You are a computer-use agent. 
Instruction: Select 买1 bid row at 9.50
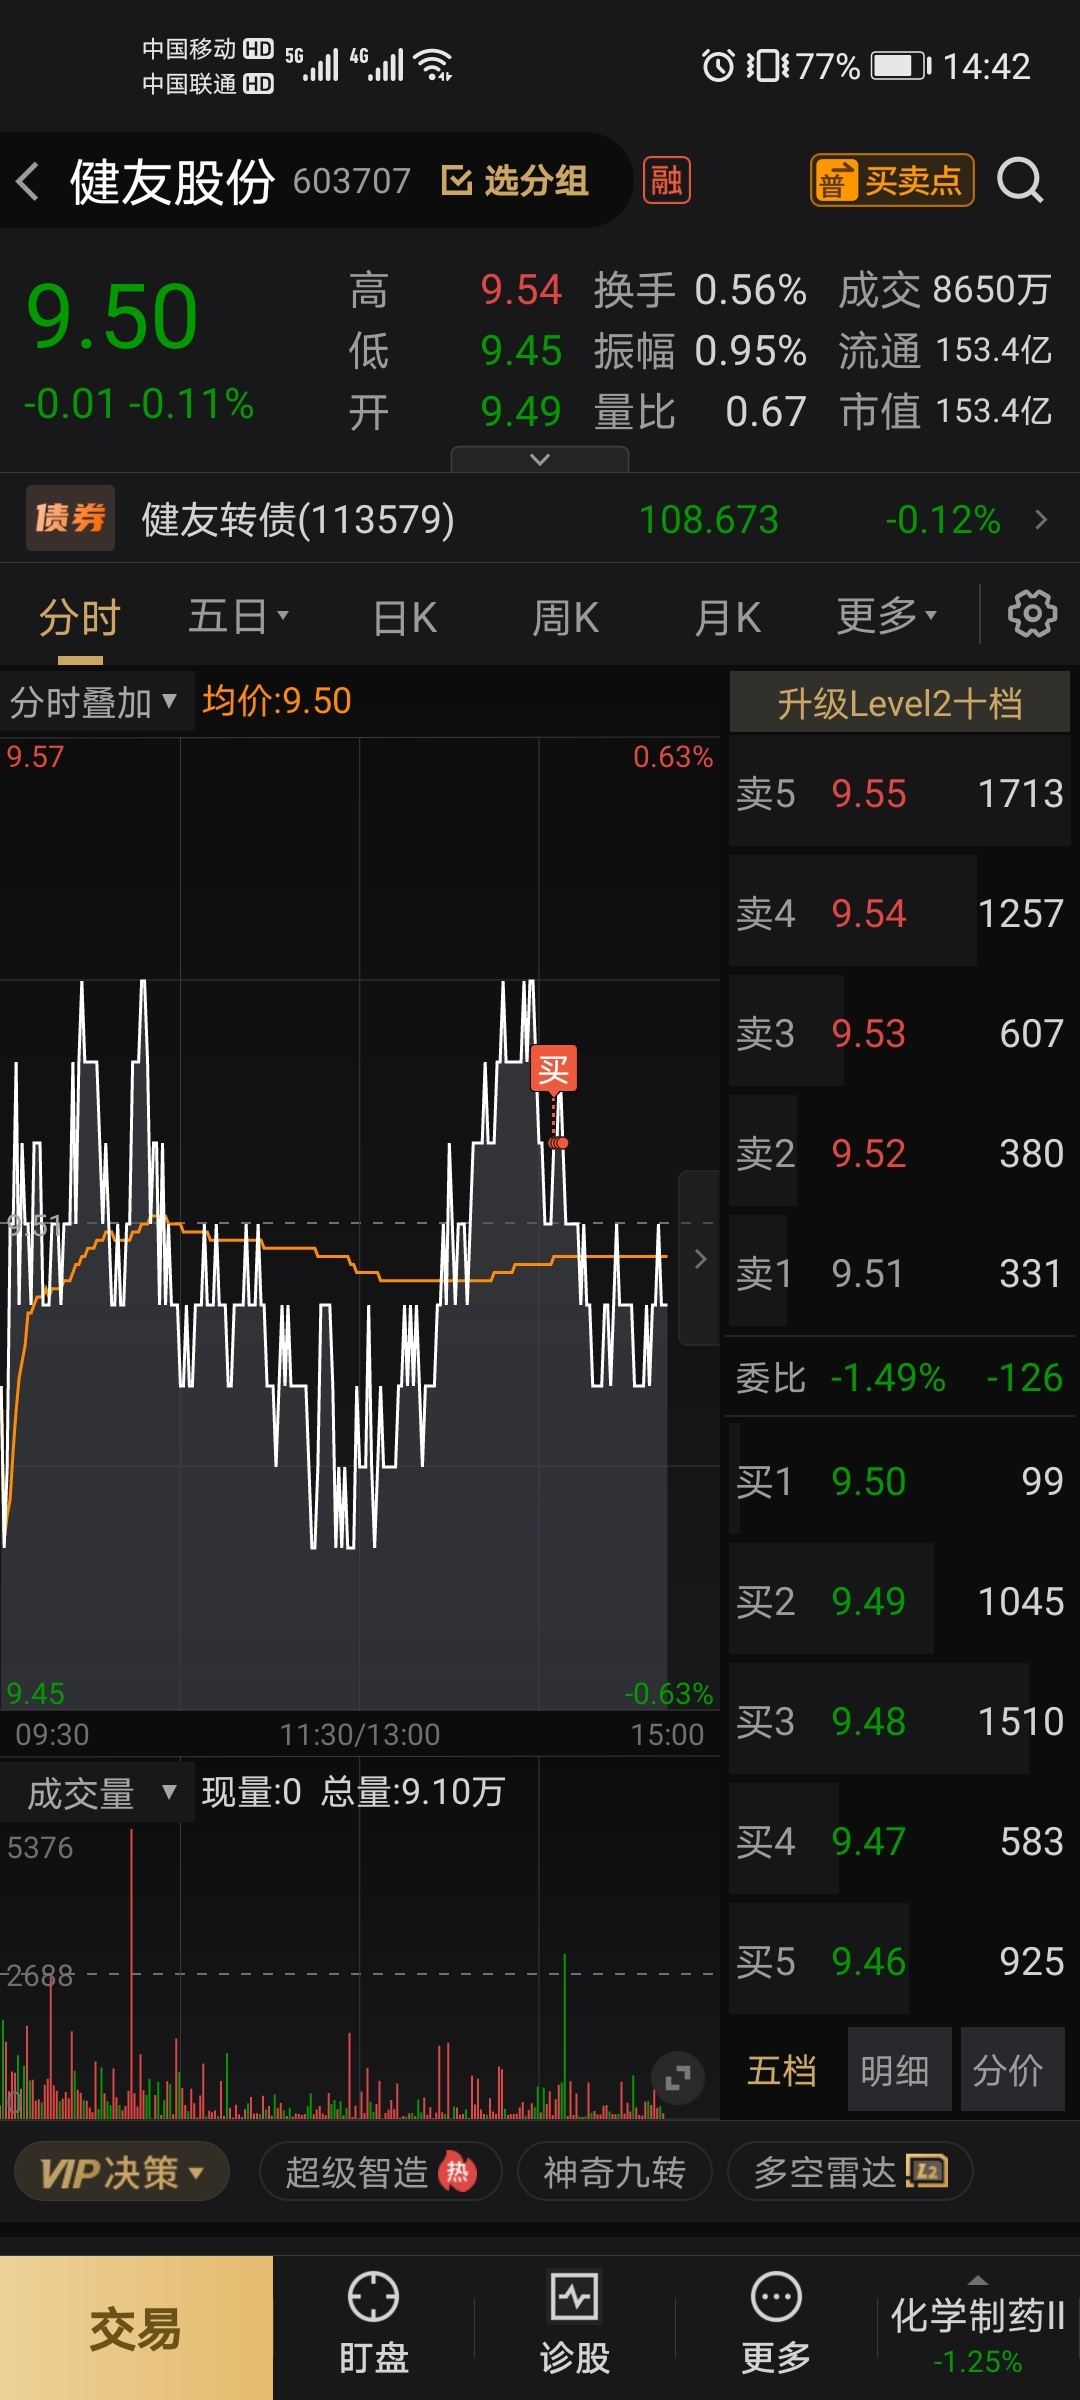click(x=899, y=1481)
